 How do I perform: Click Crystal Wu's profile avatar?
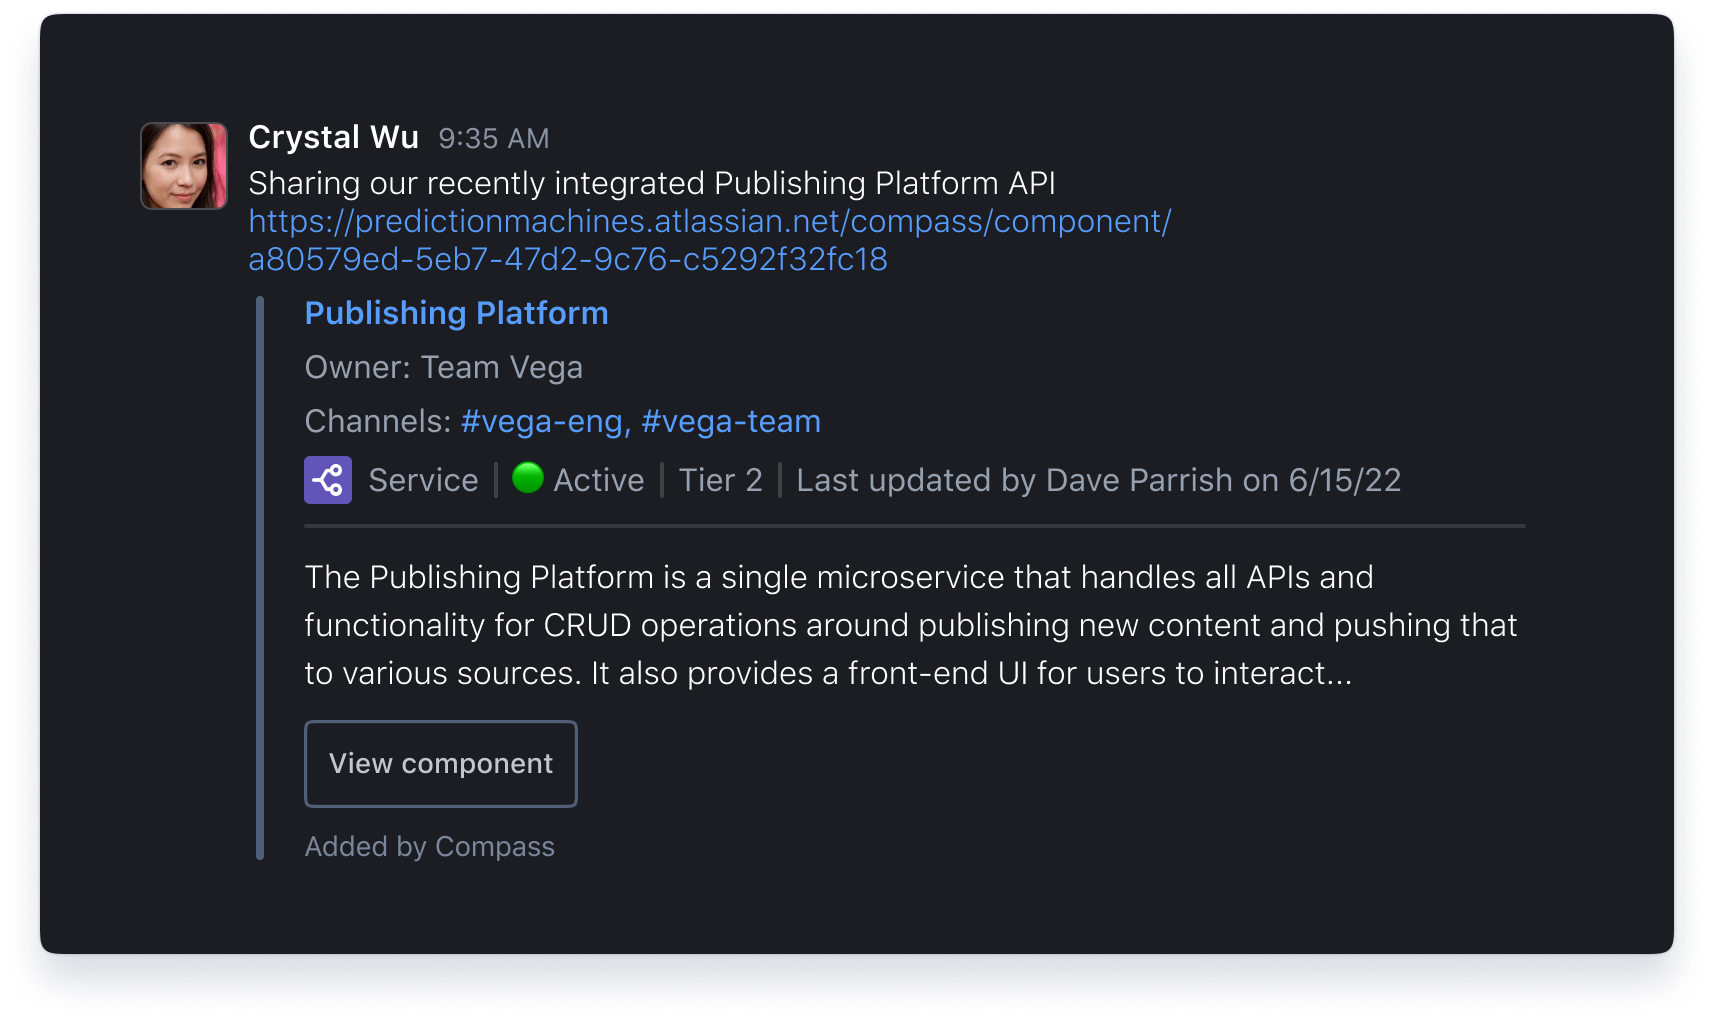[x=184, y=166]
